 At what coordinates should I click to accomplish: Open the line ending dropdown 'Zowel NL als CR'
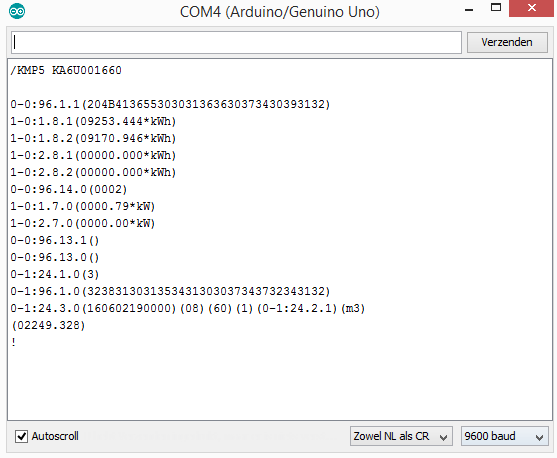401,436
